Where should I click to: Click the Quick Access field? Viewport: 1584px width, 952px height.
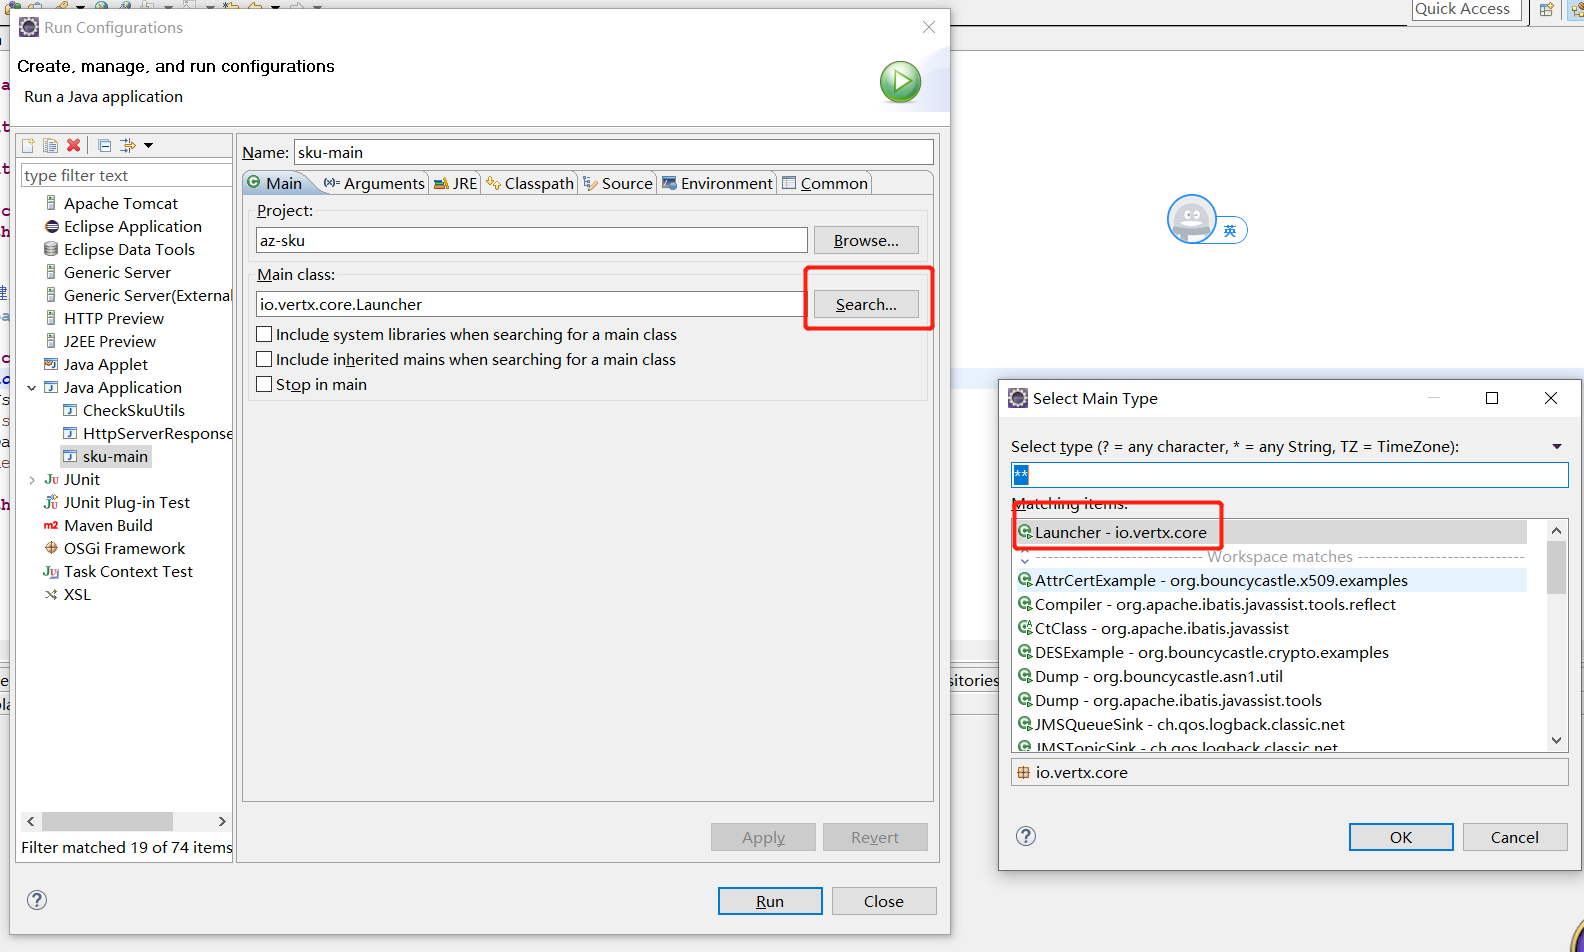click(1467, 9)
